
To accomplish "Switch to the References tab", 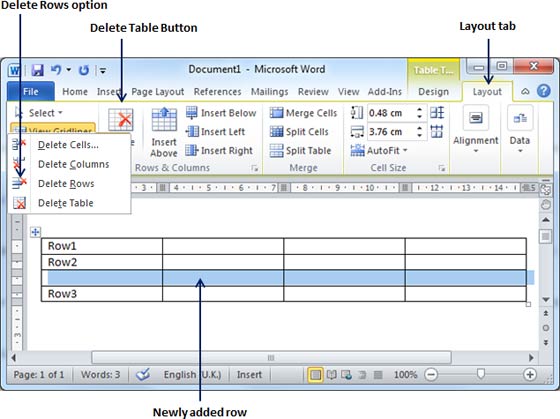I will pos(218,92).
